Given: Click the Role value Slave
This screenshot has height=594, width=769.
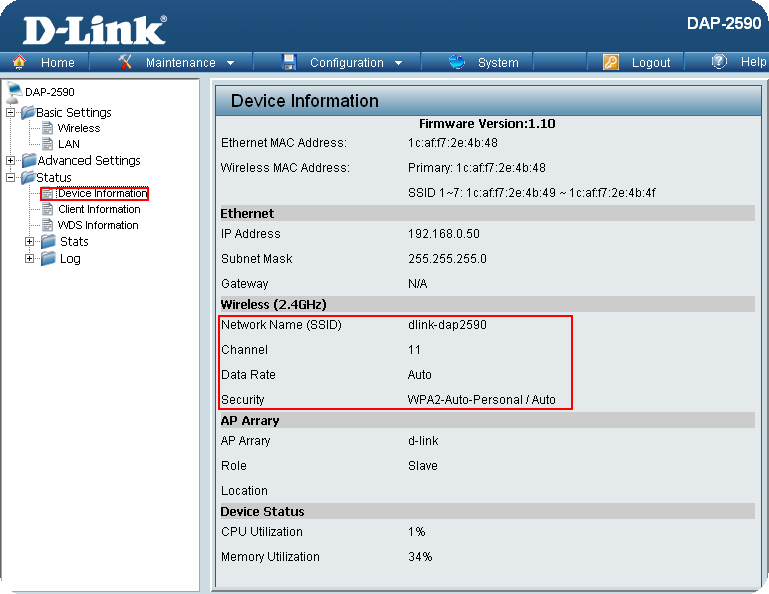Looking at the screenshot, I should click(x=423, y=465).
